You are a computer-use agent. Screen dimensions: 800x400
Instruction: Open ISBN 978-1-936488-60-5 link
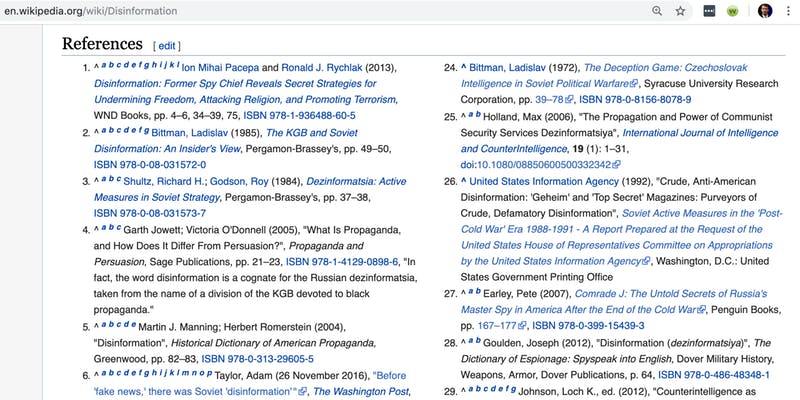pos(299,115)
